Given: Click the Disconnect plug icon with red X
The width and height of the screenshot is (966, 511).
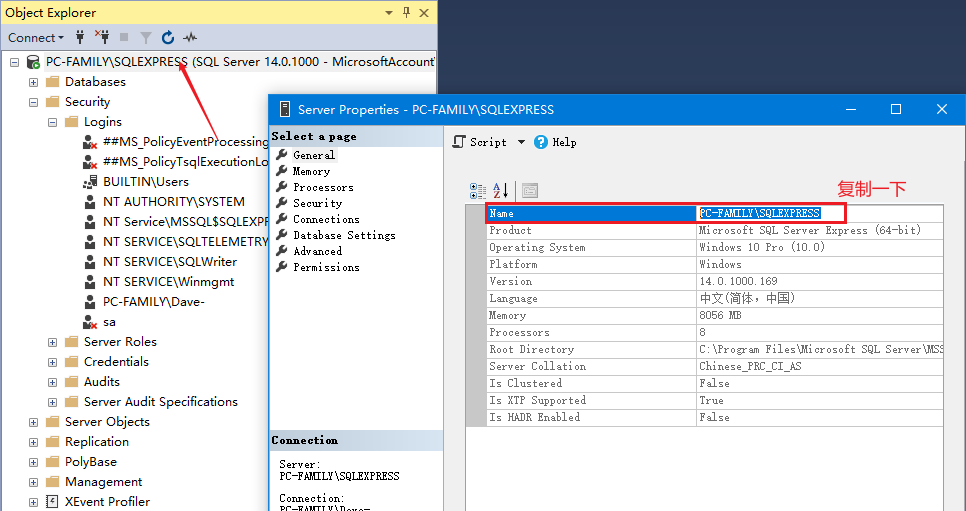Looking at the screenshot, I should coord(102,38).
